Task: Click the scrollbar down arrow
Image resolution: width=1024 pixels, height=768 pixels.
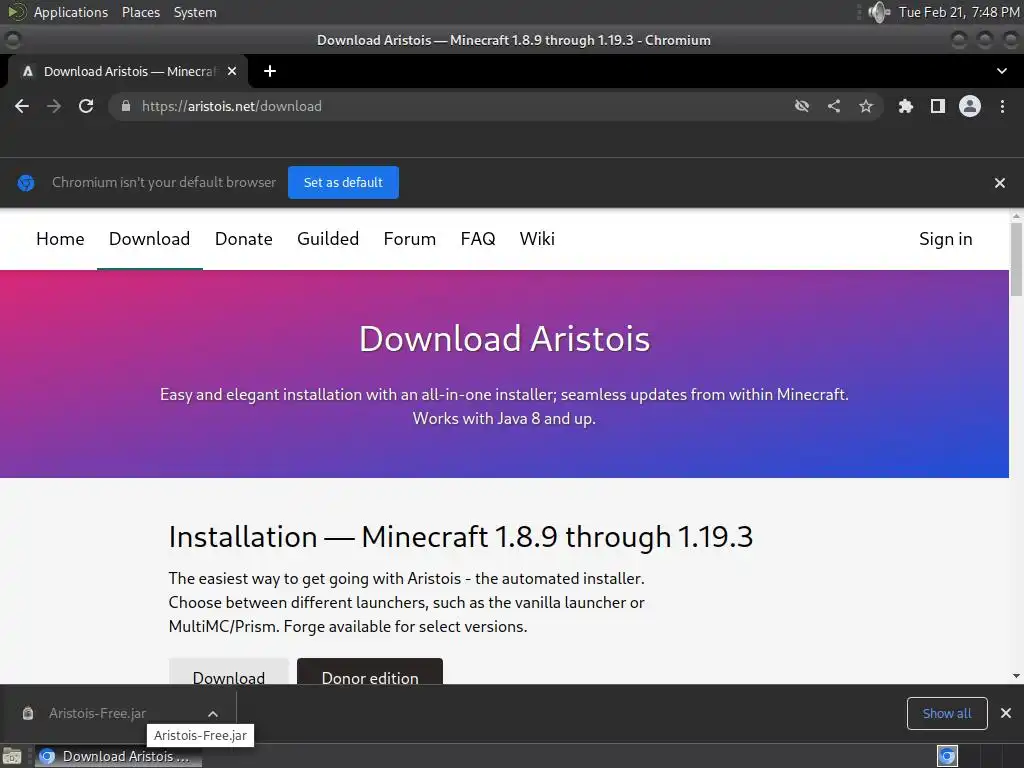Action: tap(1016, 676)
